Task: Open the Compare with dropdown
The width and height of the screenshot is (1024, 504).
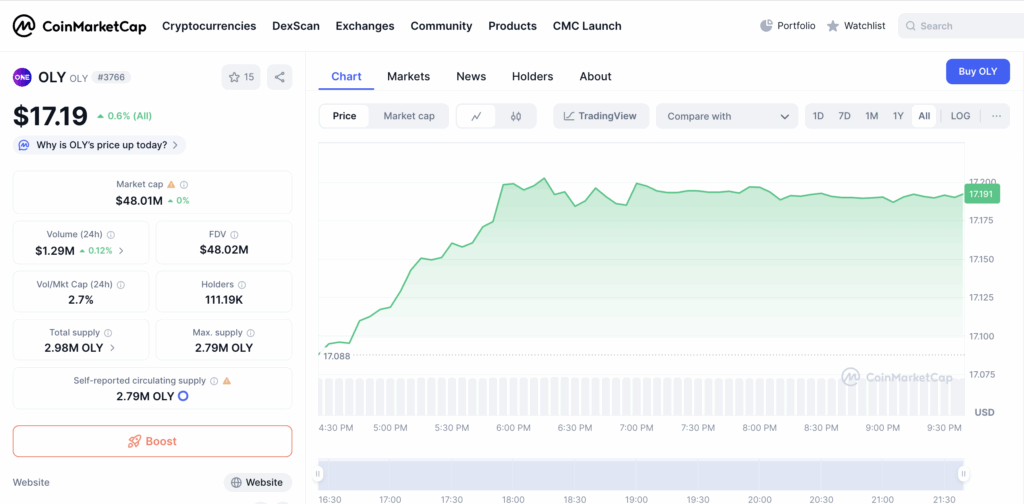Action: point(727,116)
